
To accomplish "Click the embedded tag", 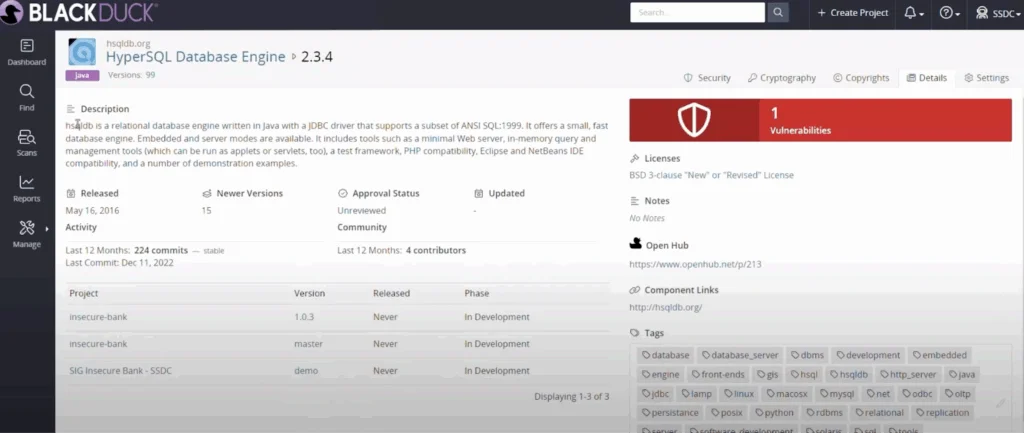I will (x=939, y=355).
